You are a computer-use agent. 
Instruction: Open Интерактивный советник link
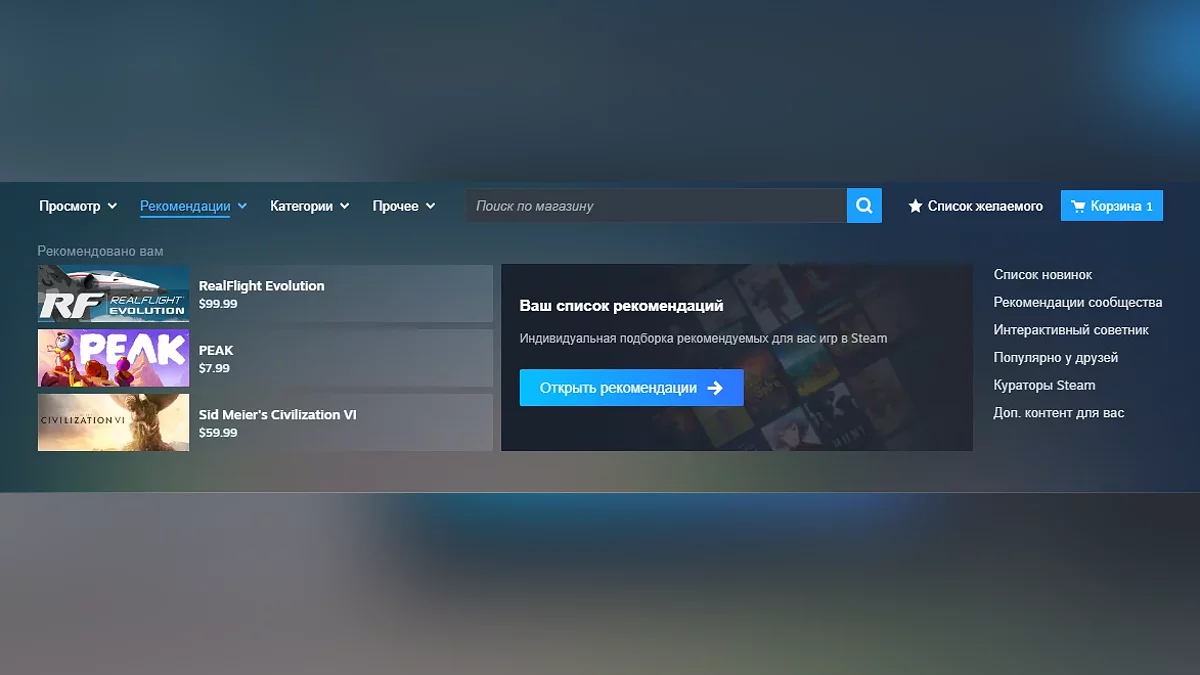click(x=1071, y=330)
